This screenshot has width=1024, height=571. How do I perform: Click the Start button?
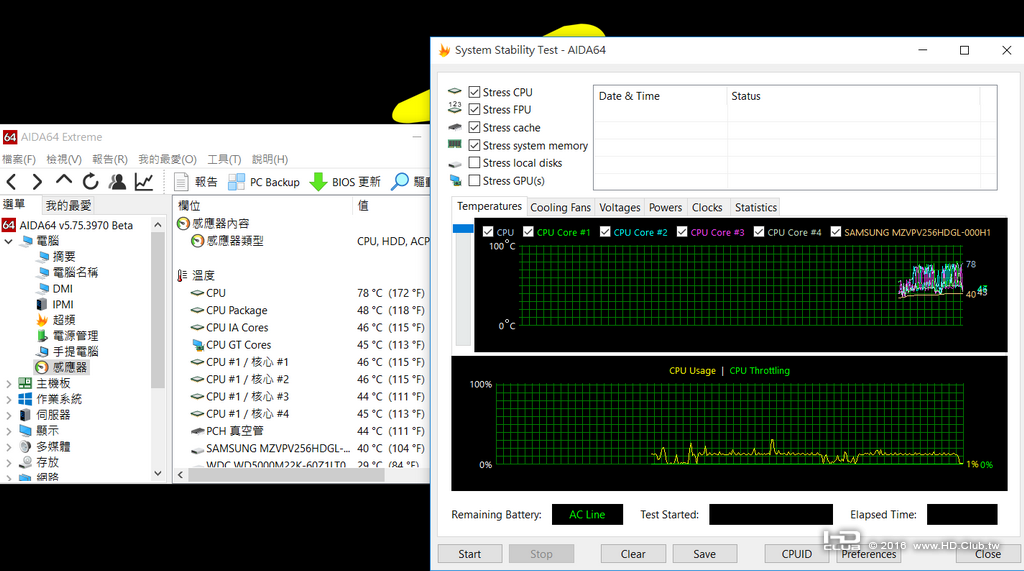point(470,553)
